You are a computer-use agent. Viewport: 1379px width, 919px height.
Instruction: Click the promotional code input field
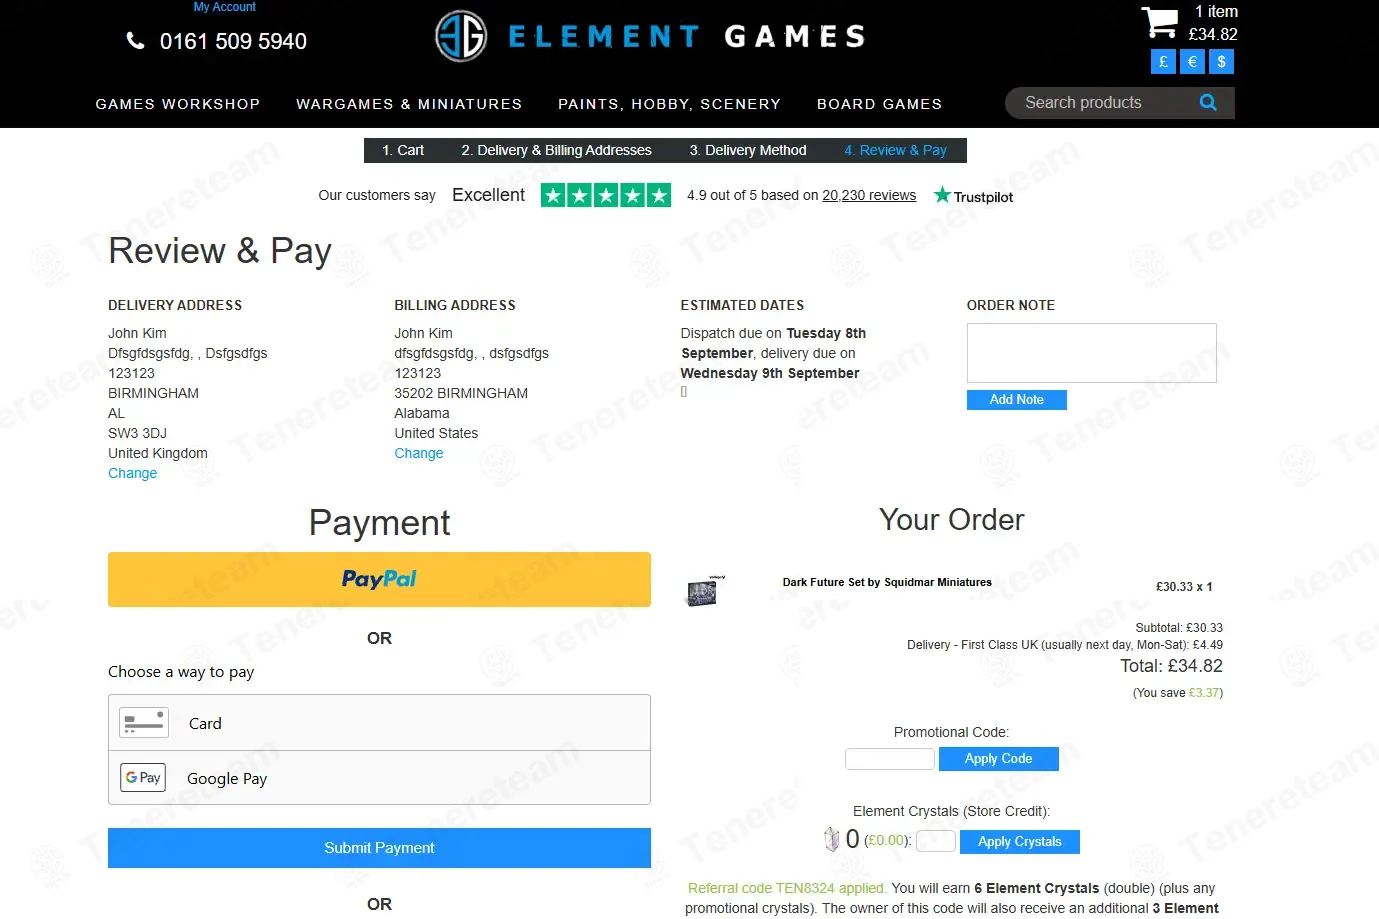(x=890, y=759)
